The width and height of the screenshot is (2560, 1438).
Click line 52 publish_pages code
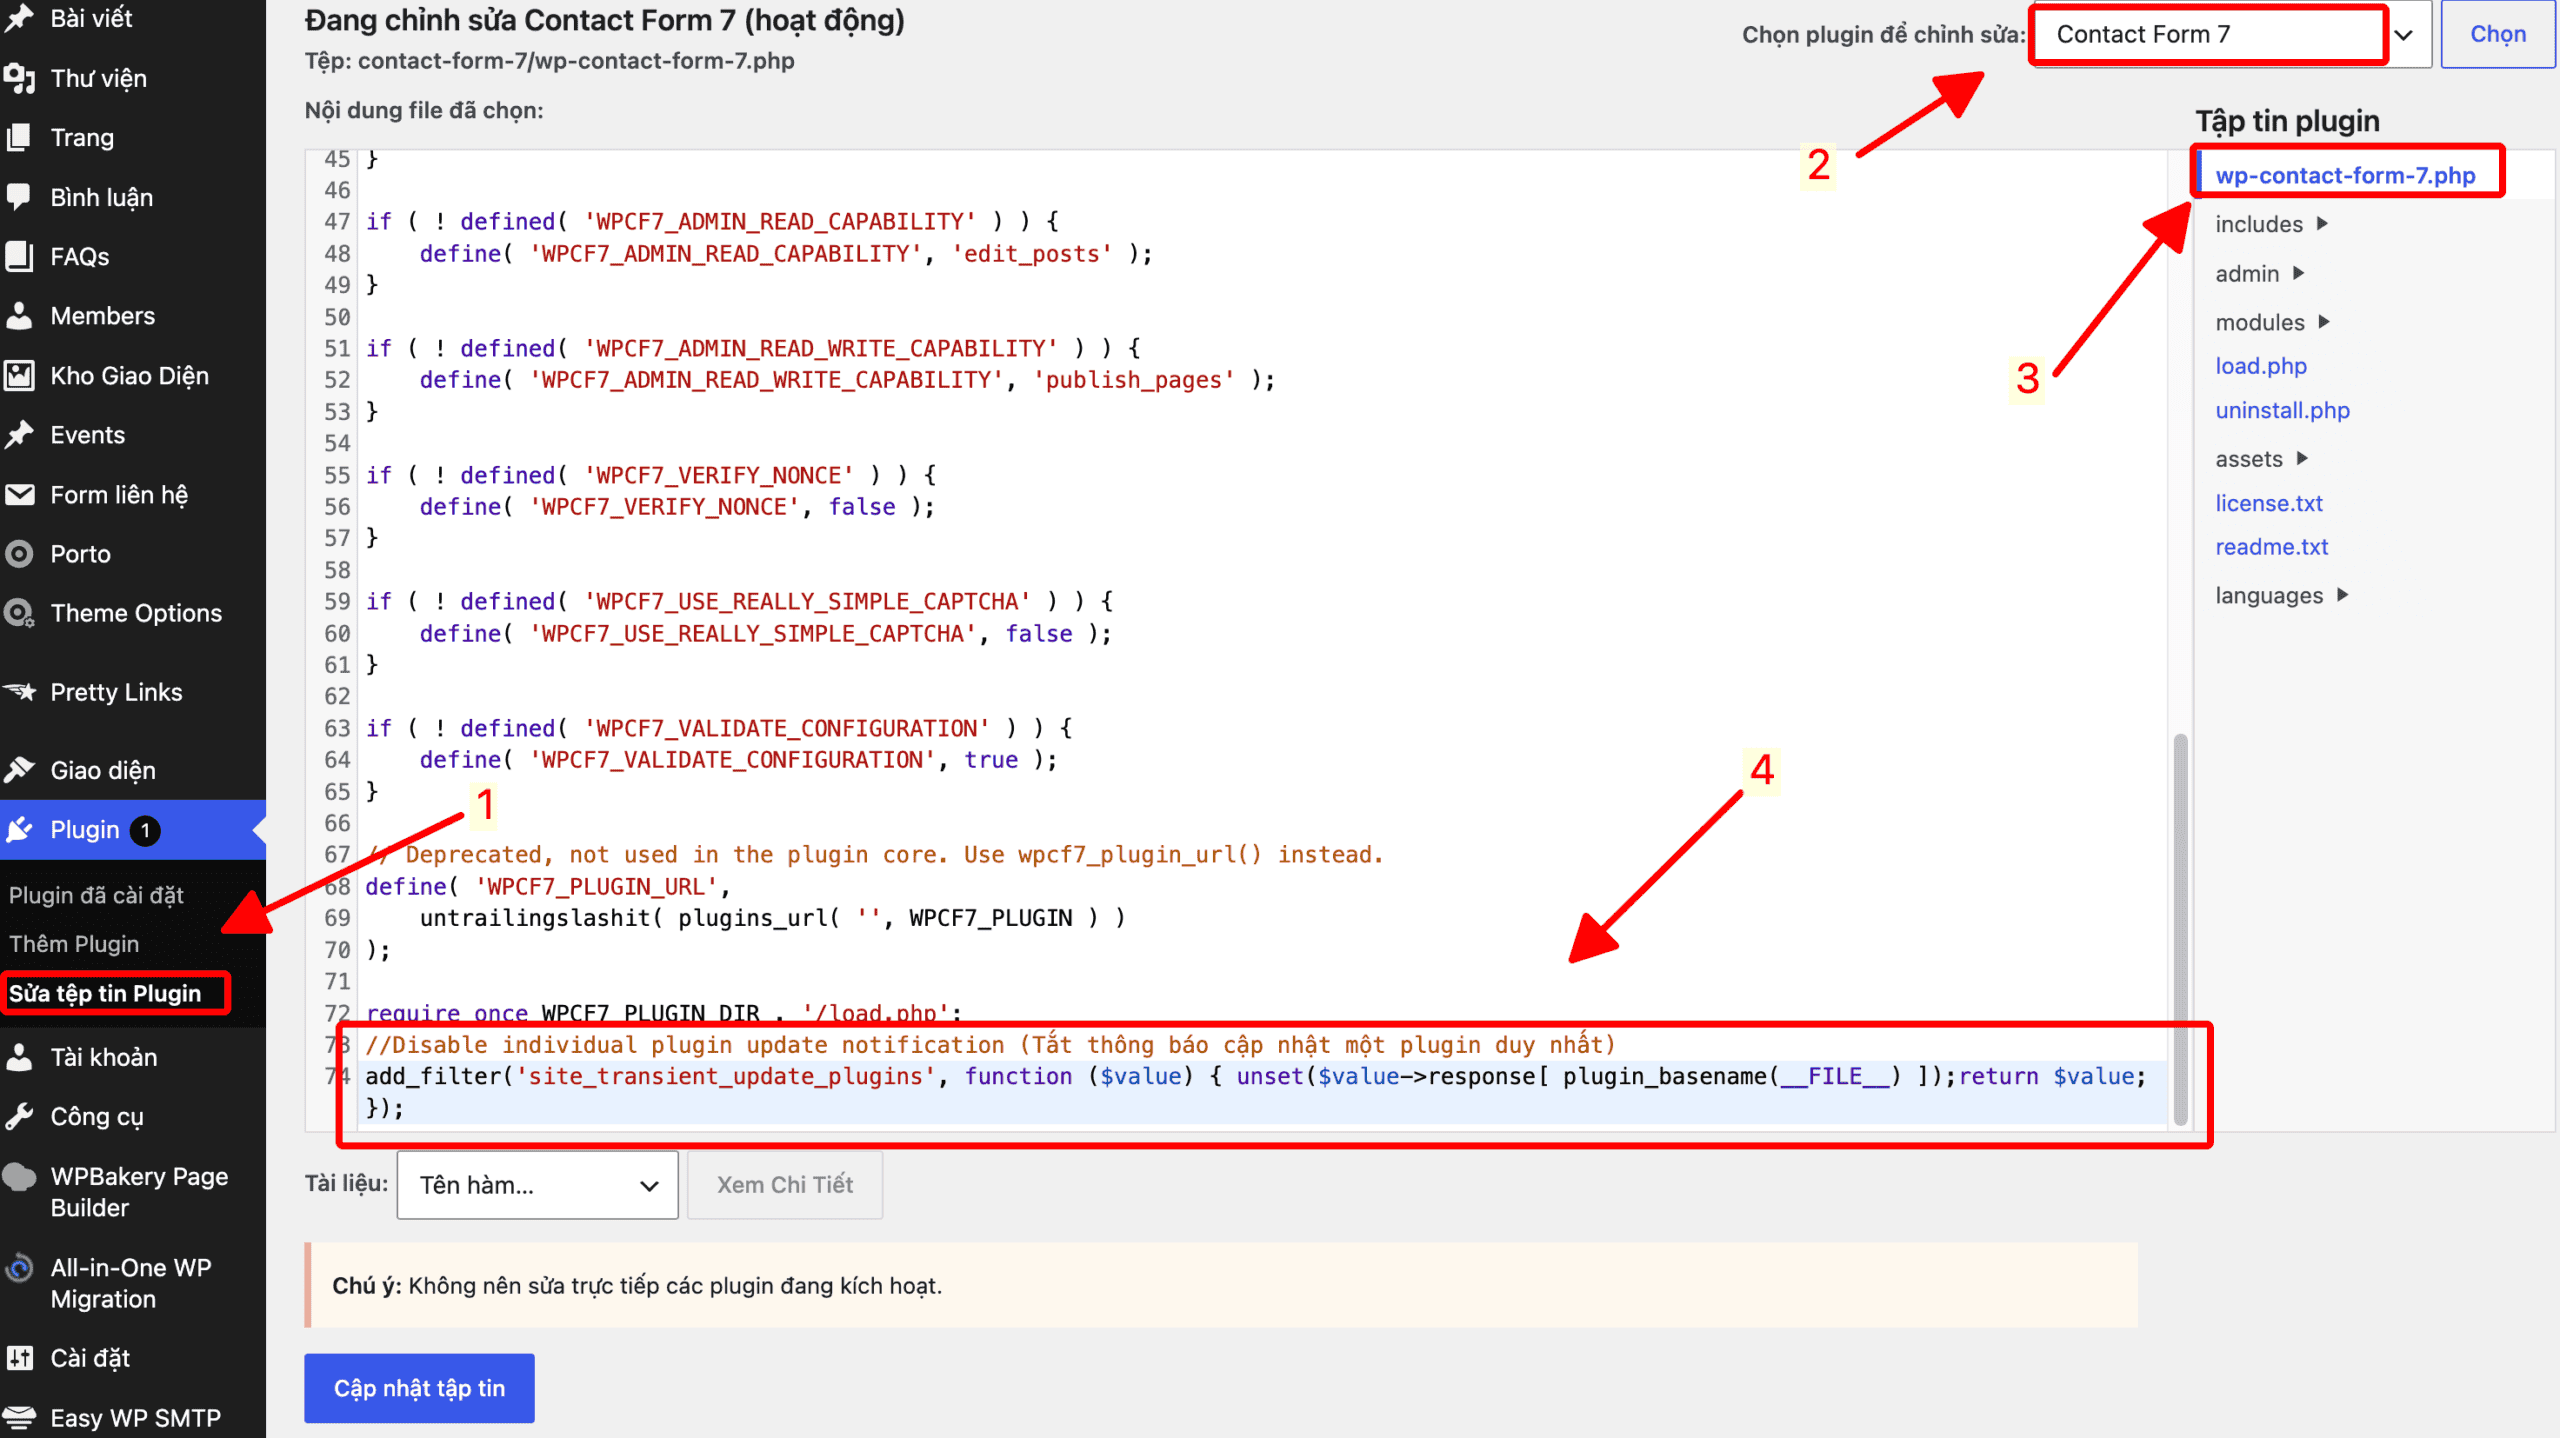[847, 380]
